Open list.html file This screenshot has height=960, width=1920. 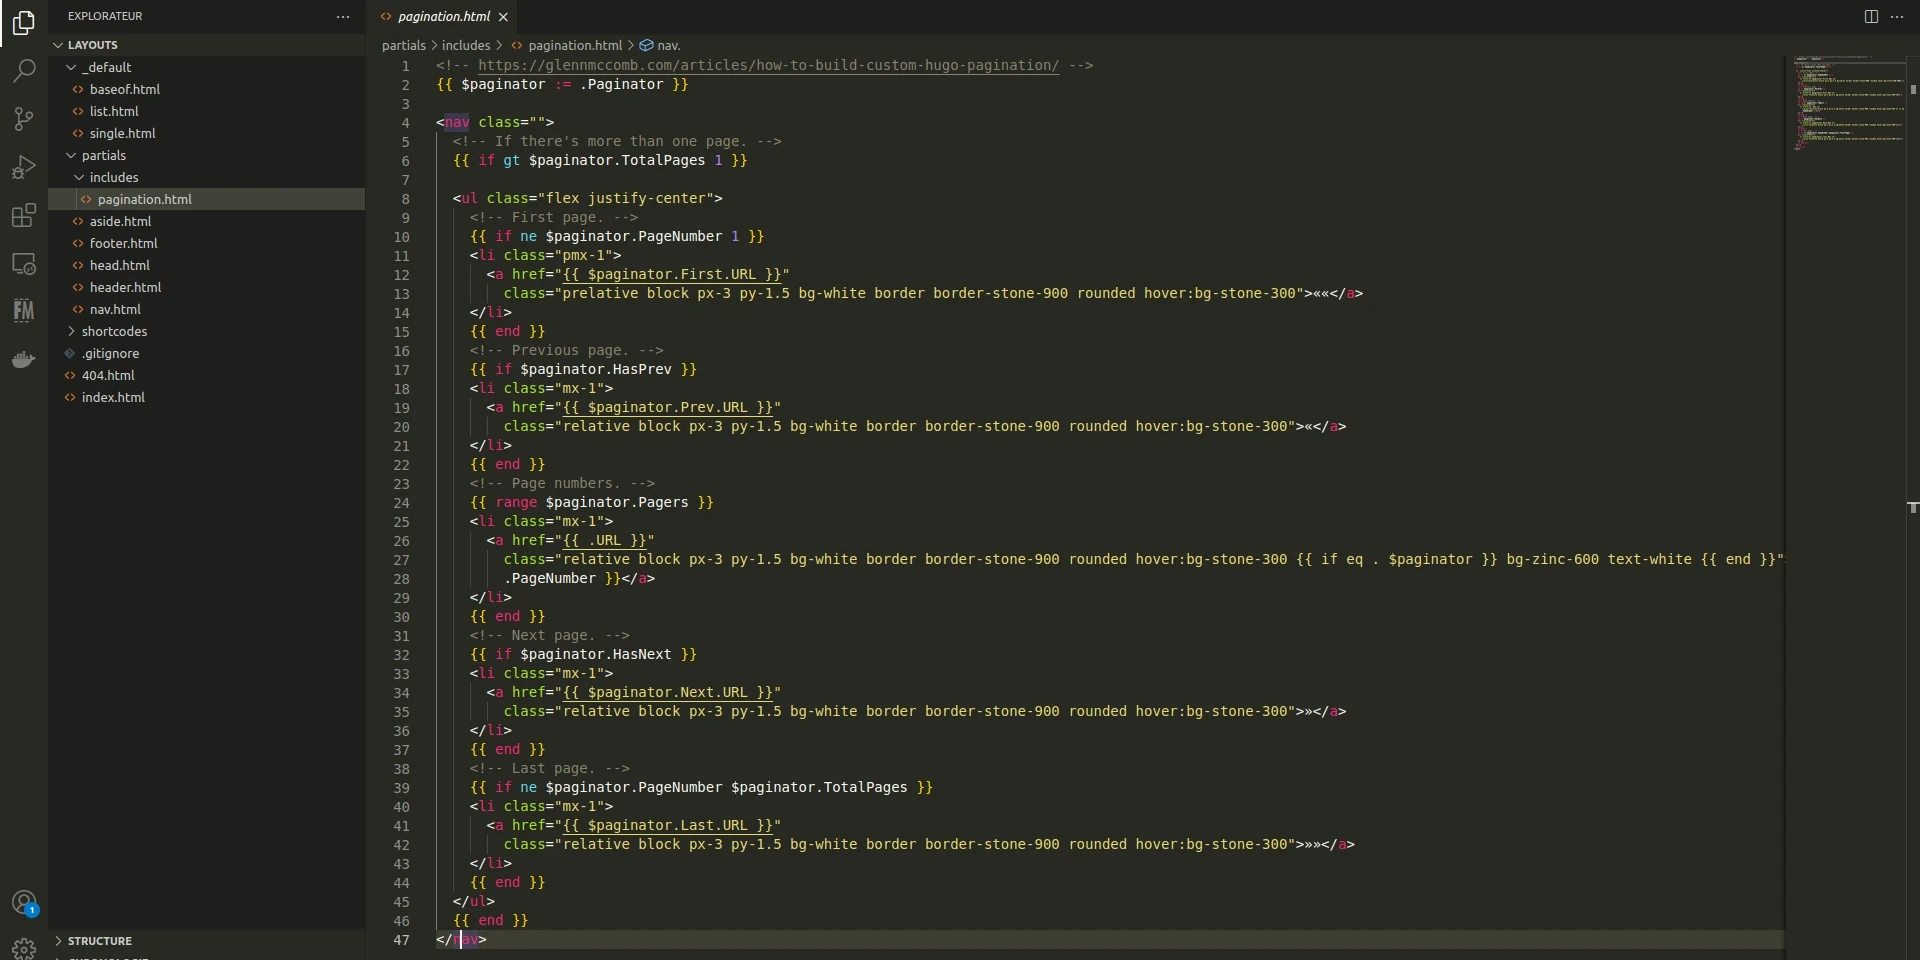(x=207, y=111)
